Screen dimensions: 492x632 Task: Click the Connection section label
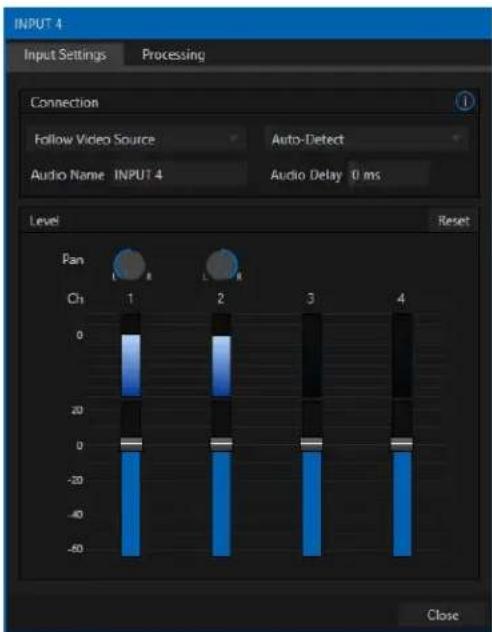click(x=64, y=102)
